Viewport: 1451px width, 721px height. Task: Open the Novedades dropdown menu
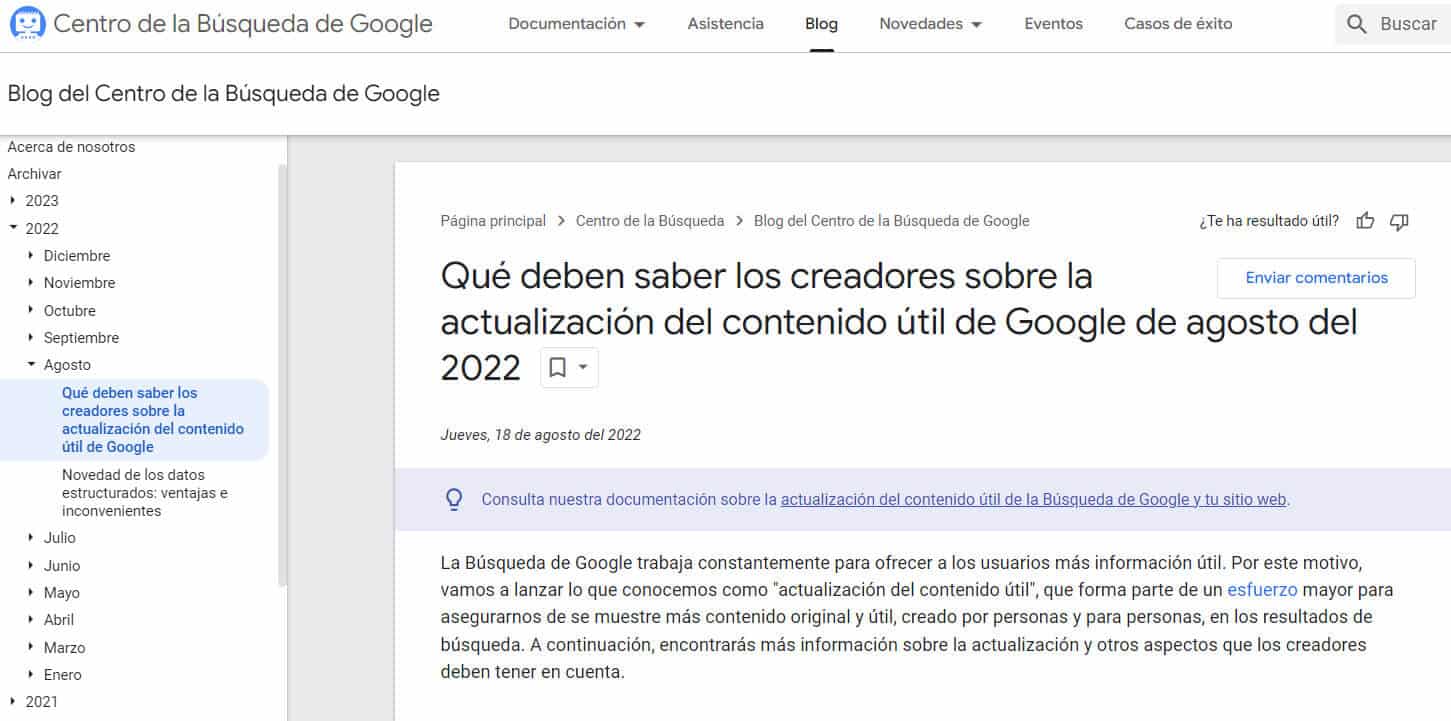pyautogui.click(x=930, y=23)
